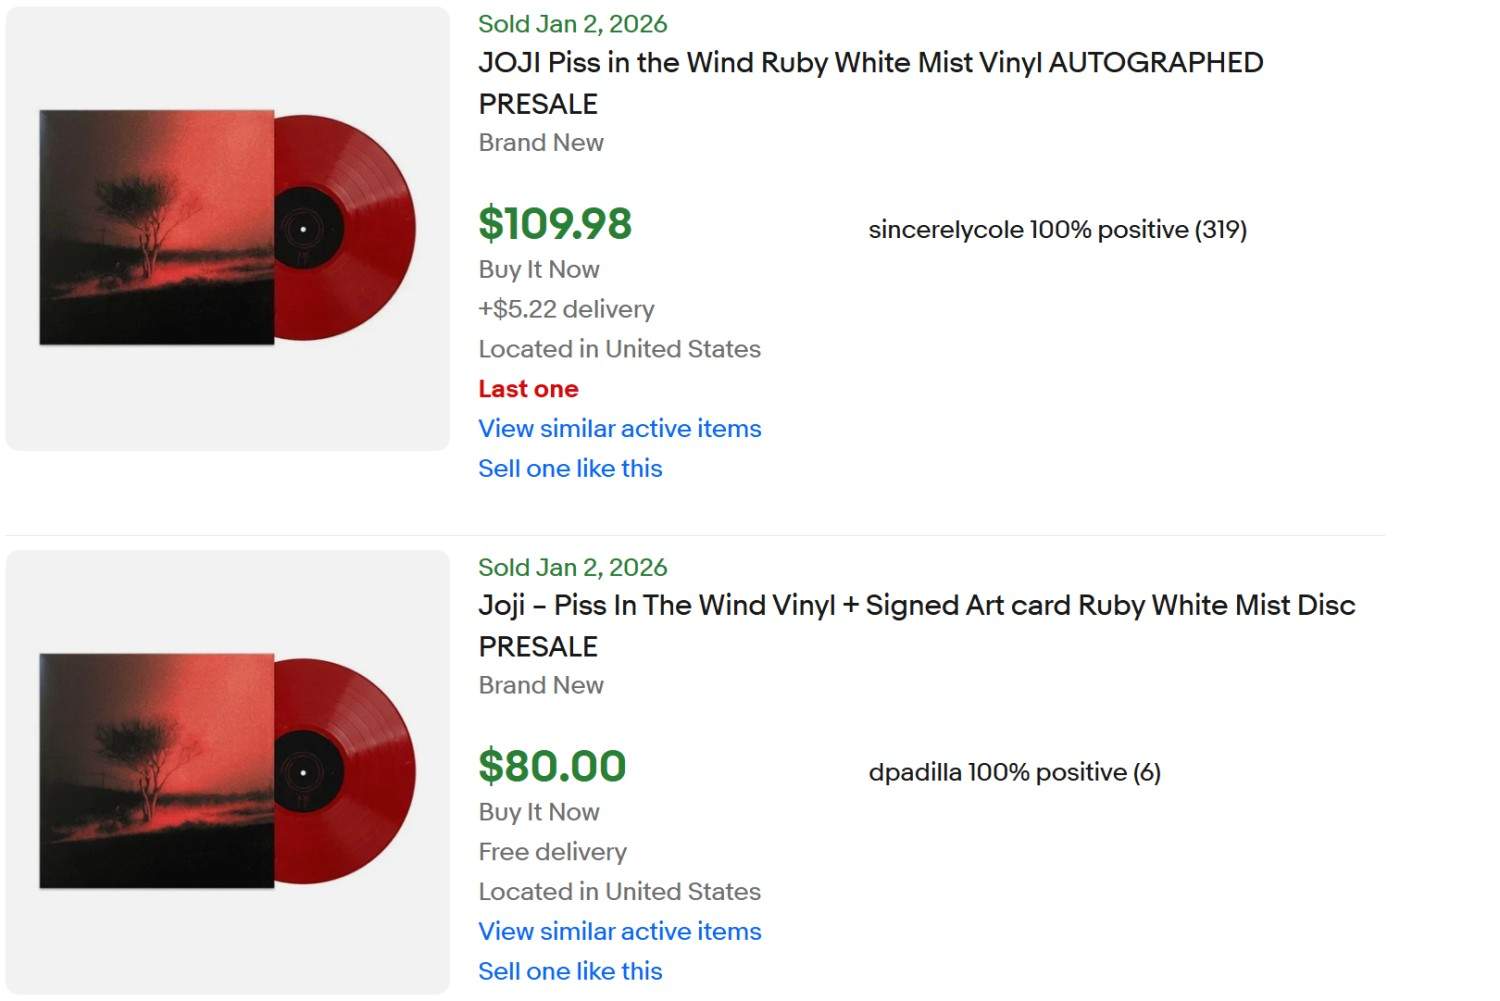Click the Last one indicator
The width and height of the screenshot is (1500, 1001).
coord(528,388)
